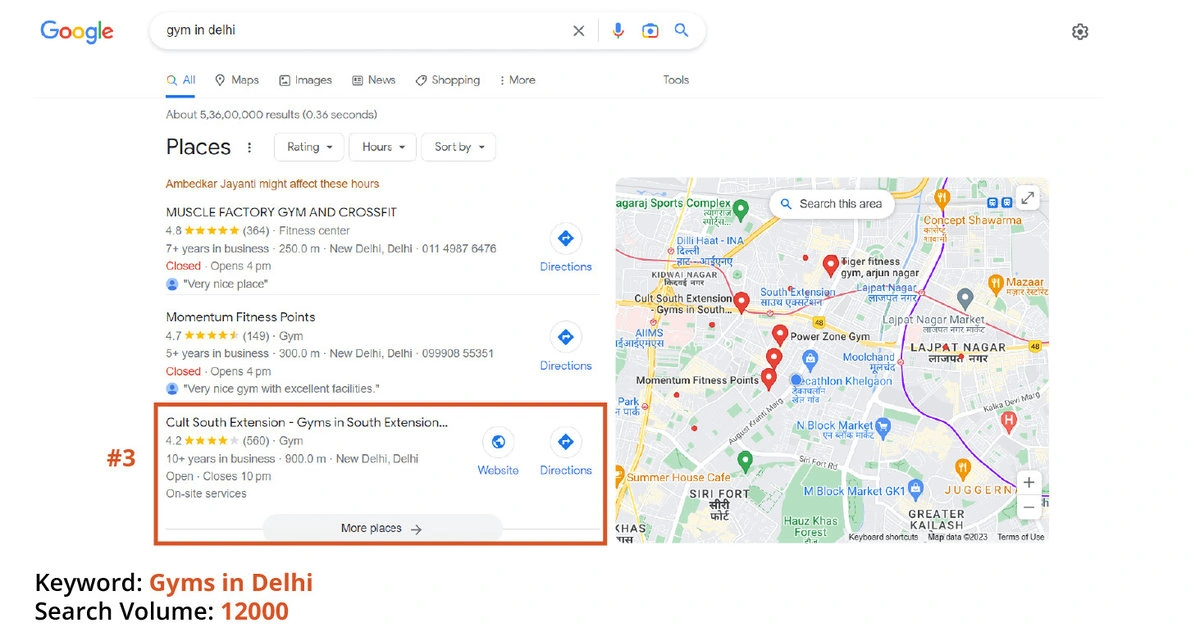
Task: Click Tiger fitness gym map pin
Action: (x=830, y=265)
